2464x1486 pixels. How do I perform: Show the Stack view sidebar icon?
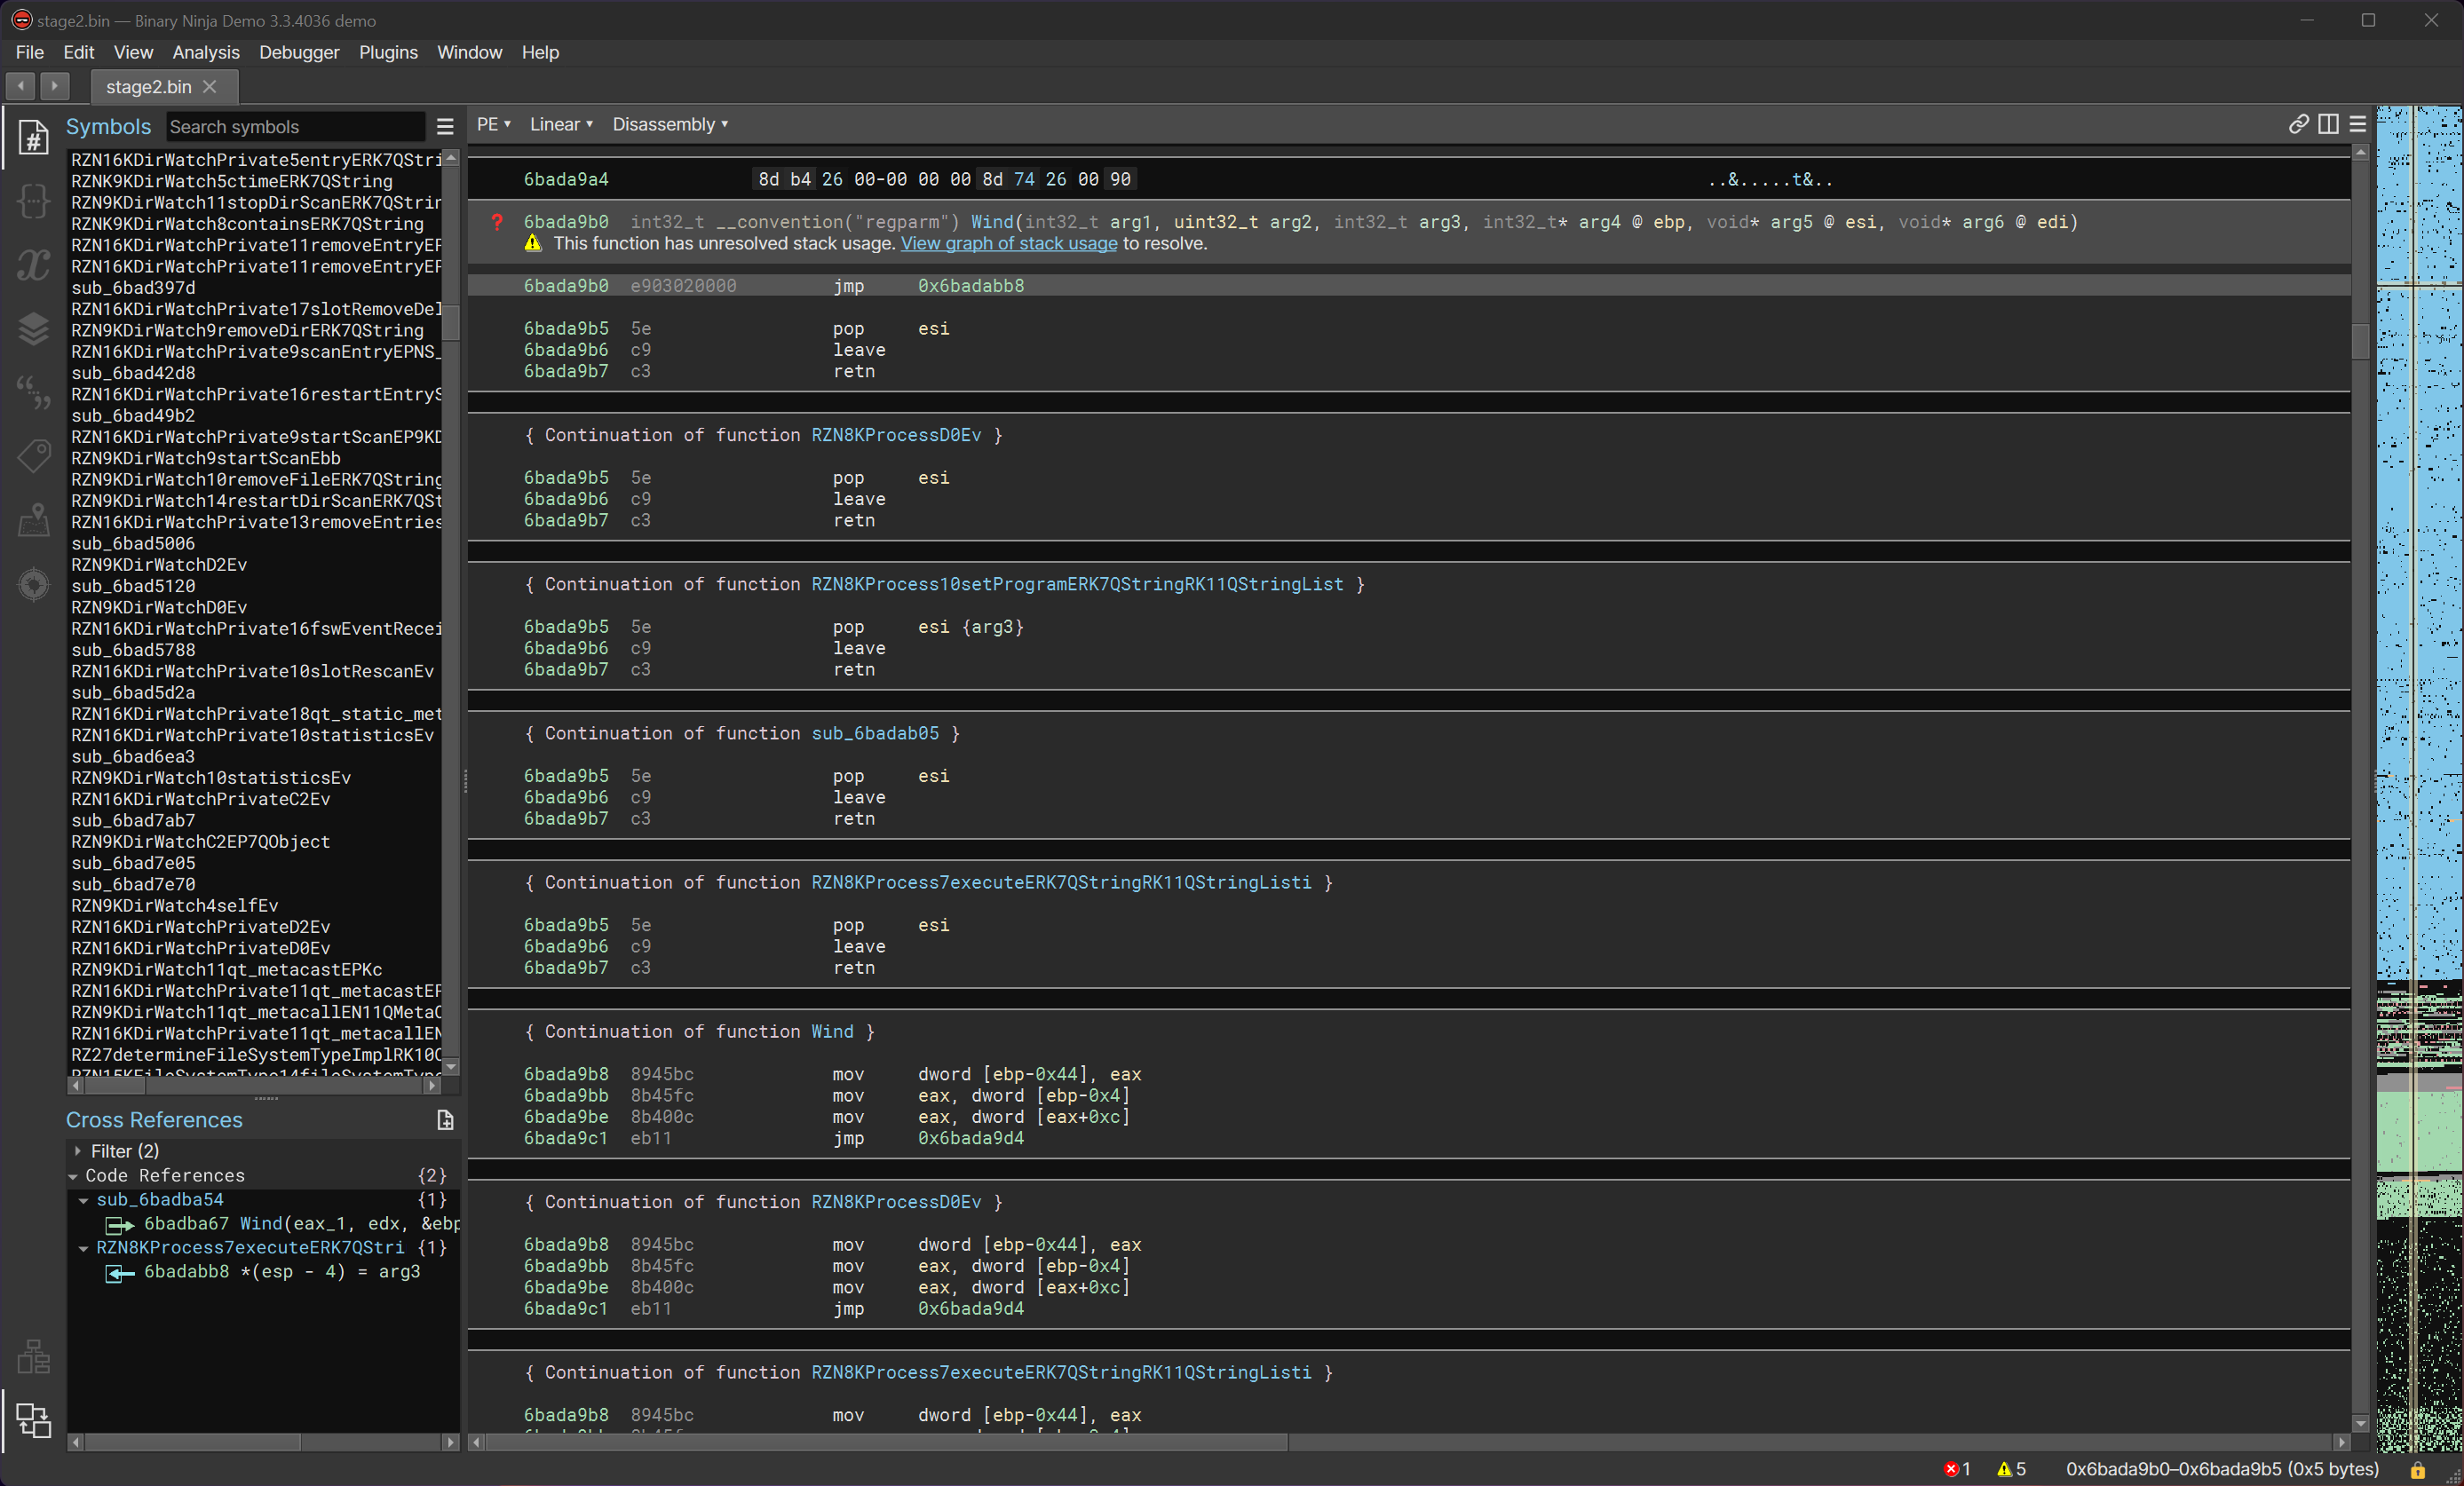(33, 328)
